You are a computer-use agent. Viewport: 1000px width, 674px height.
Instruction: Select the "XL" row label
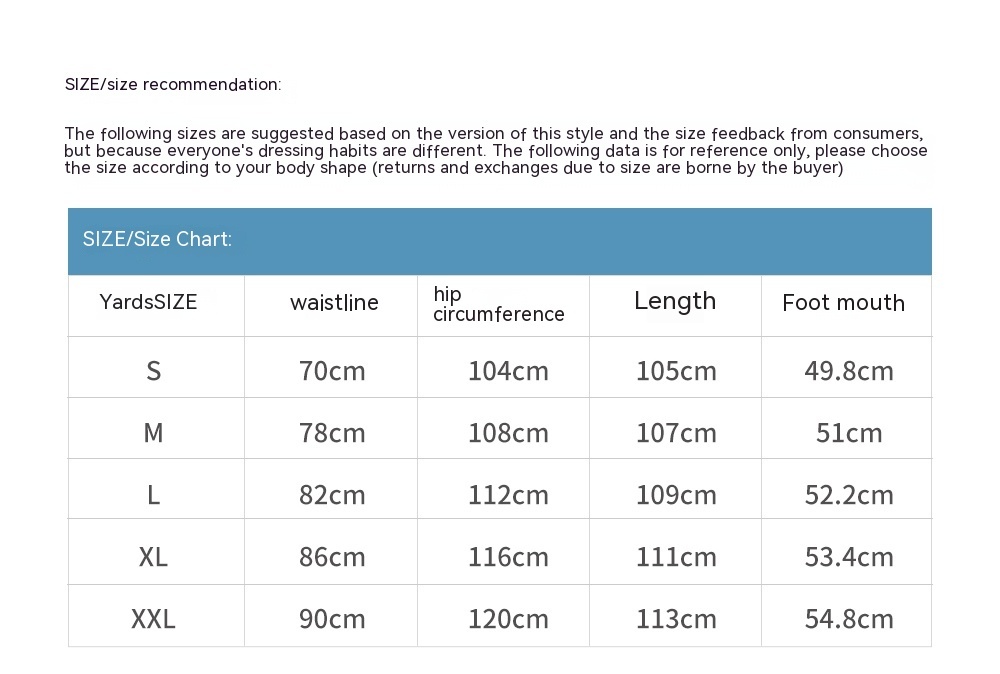click(153, 557)
